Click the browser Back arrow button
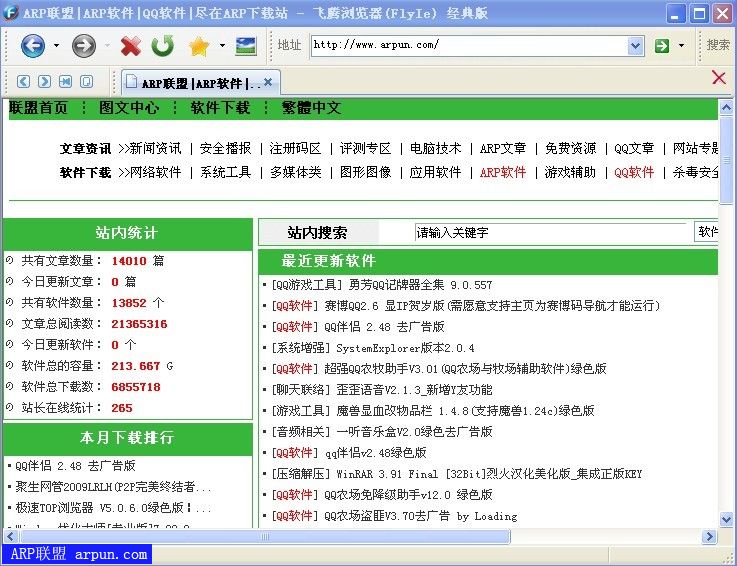Viewport: 737px width, 566px height. pos(33,46)
